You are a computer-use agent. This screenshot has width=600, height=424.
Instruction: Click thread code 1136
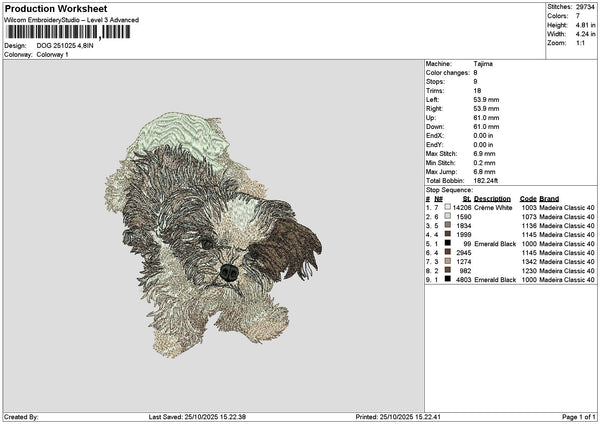[x=529, y=226]
